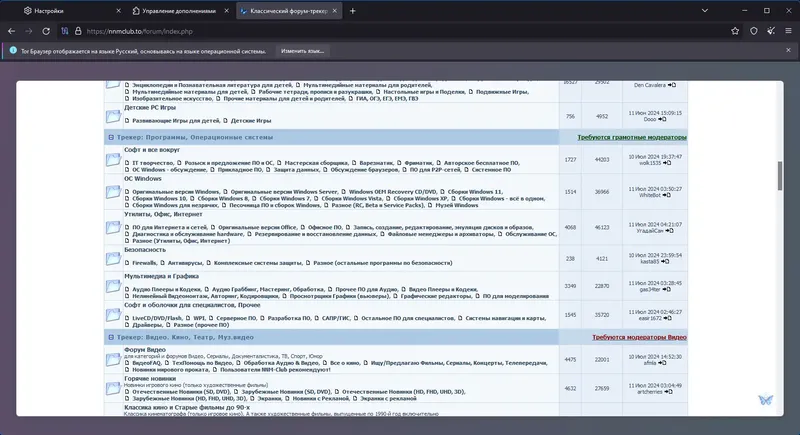Click the folder icon beside Безопасность
Viewport: 800px width, 435px height.
point(113,259)
